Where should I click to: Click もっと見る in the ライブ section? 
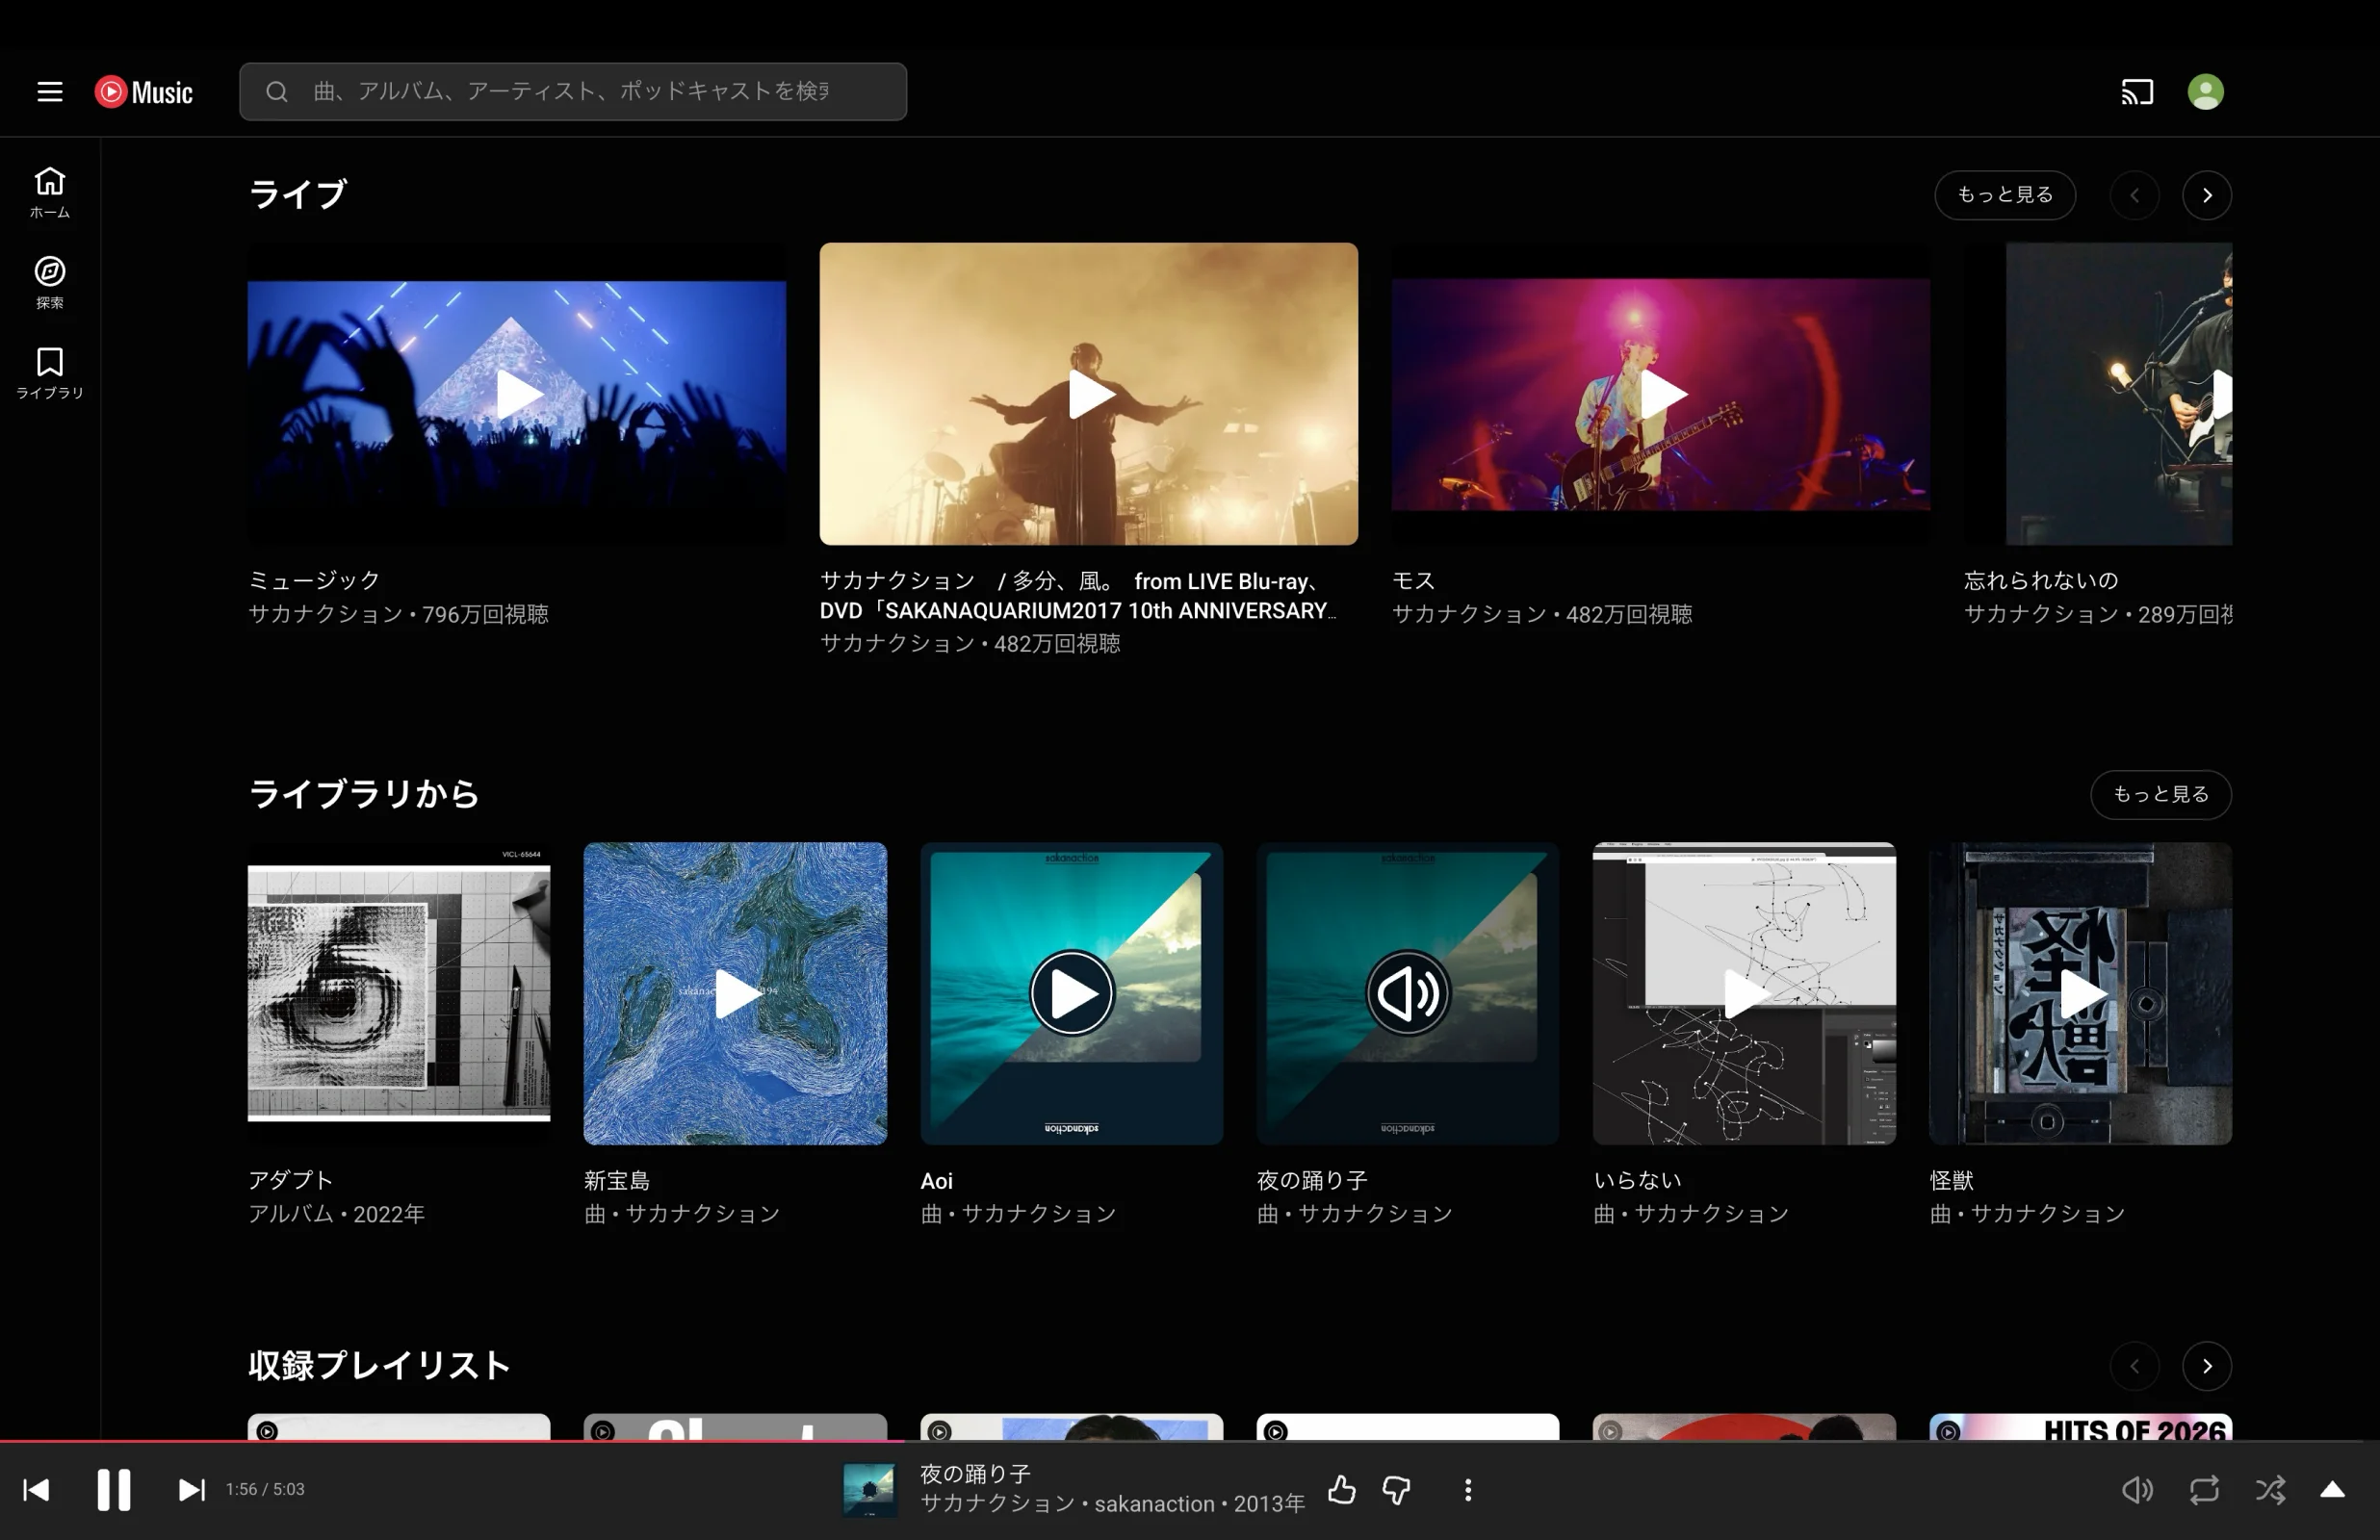[x=2005, y=195]
